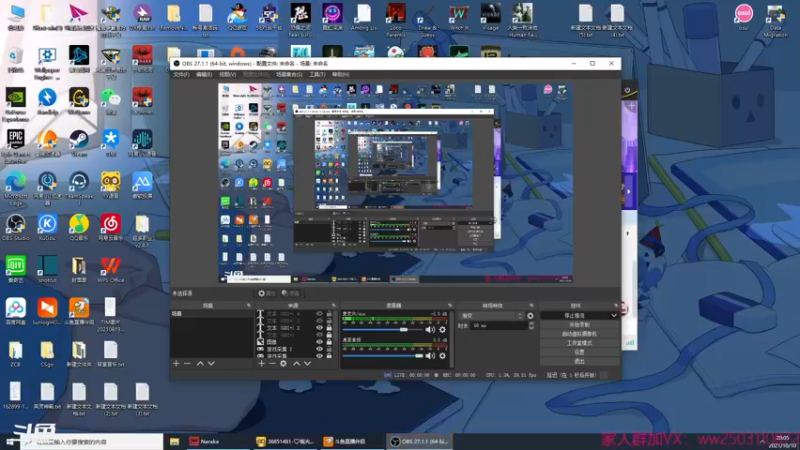The image size is (800, 450).
Task: Pop out the Sources dock panel
Action: [334, 305]
